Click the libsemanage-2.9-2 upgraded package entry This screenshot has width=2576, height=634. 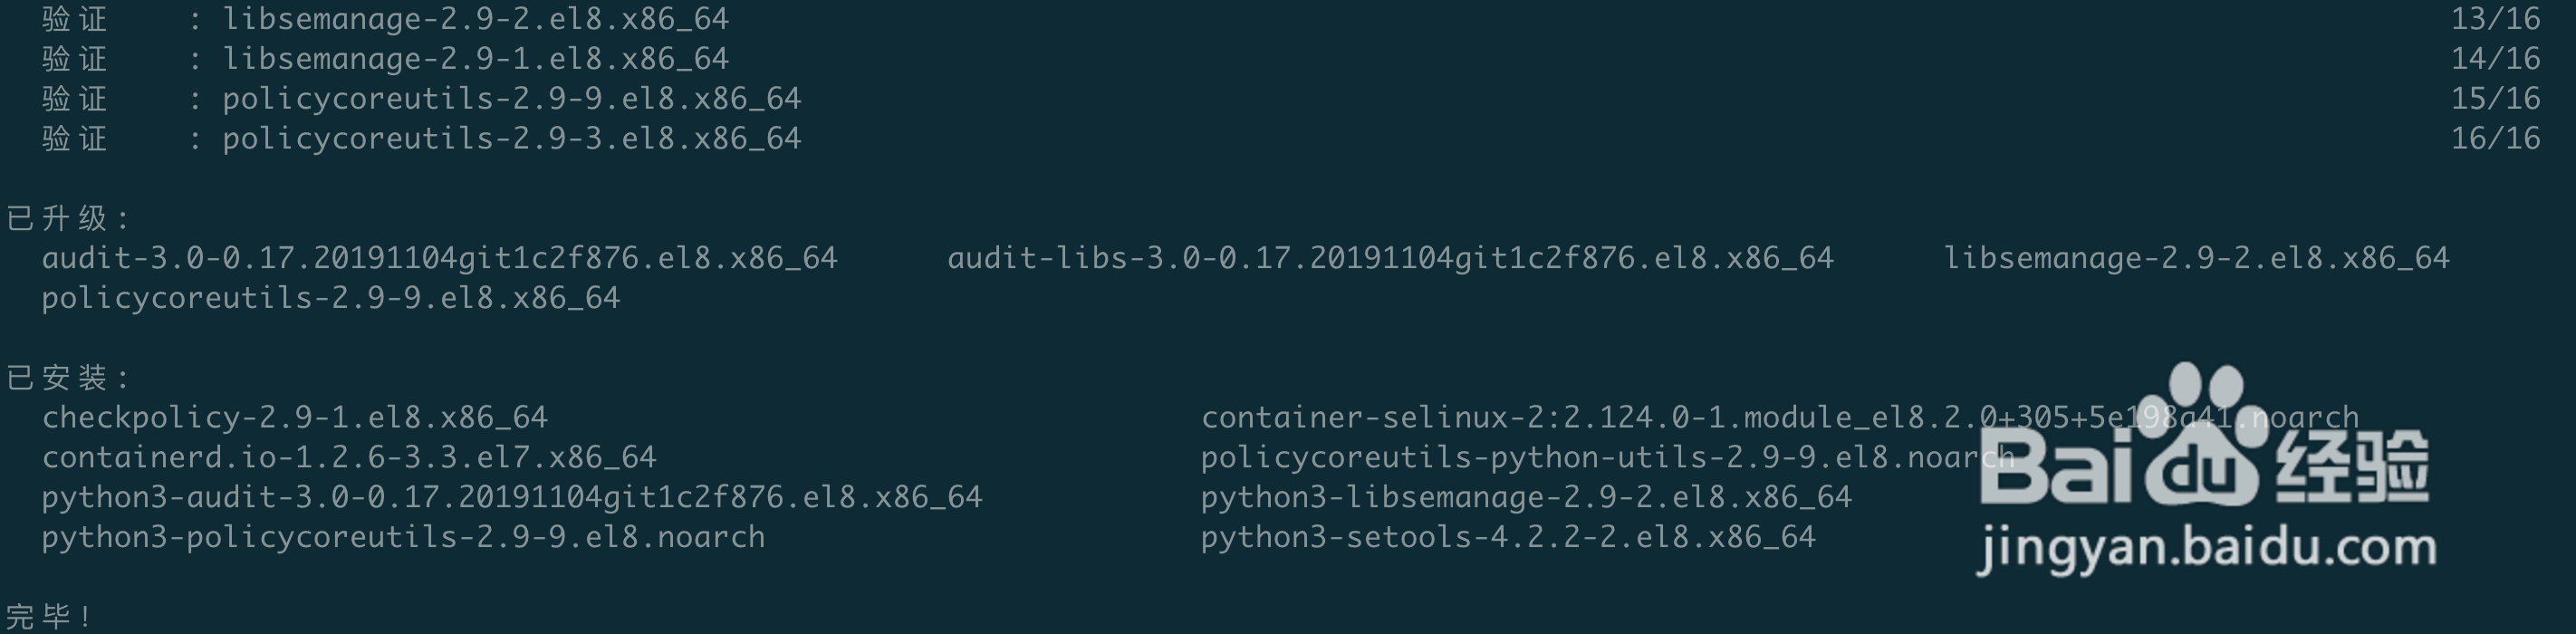(2197, 259)
